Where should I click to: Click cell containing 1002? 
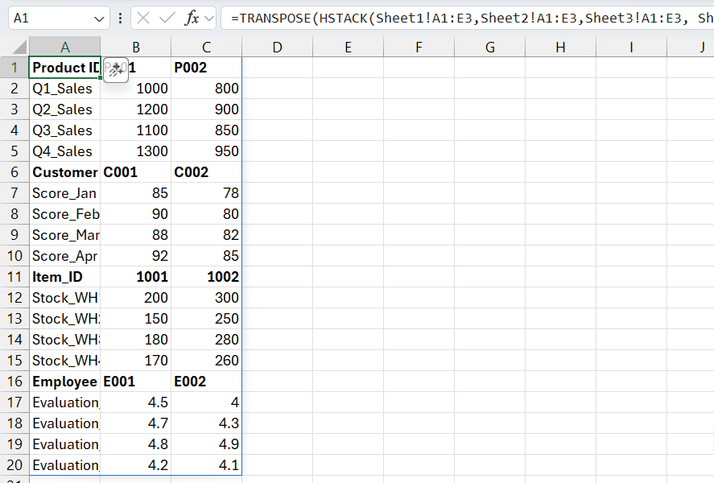[x=206, y=277]
